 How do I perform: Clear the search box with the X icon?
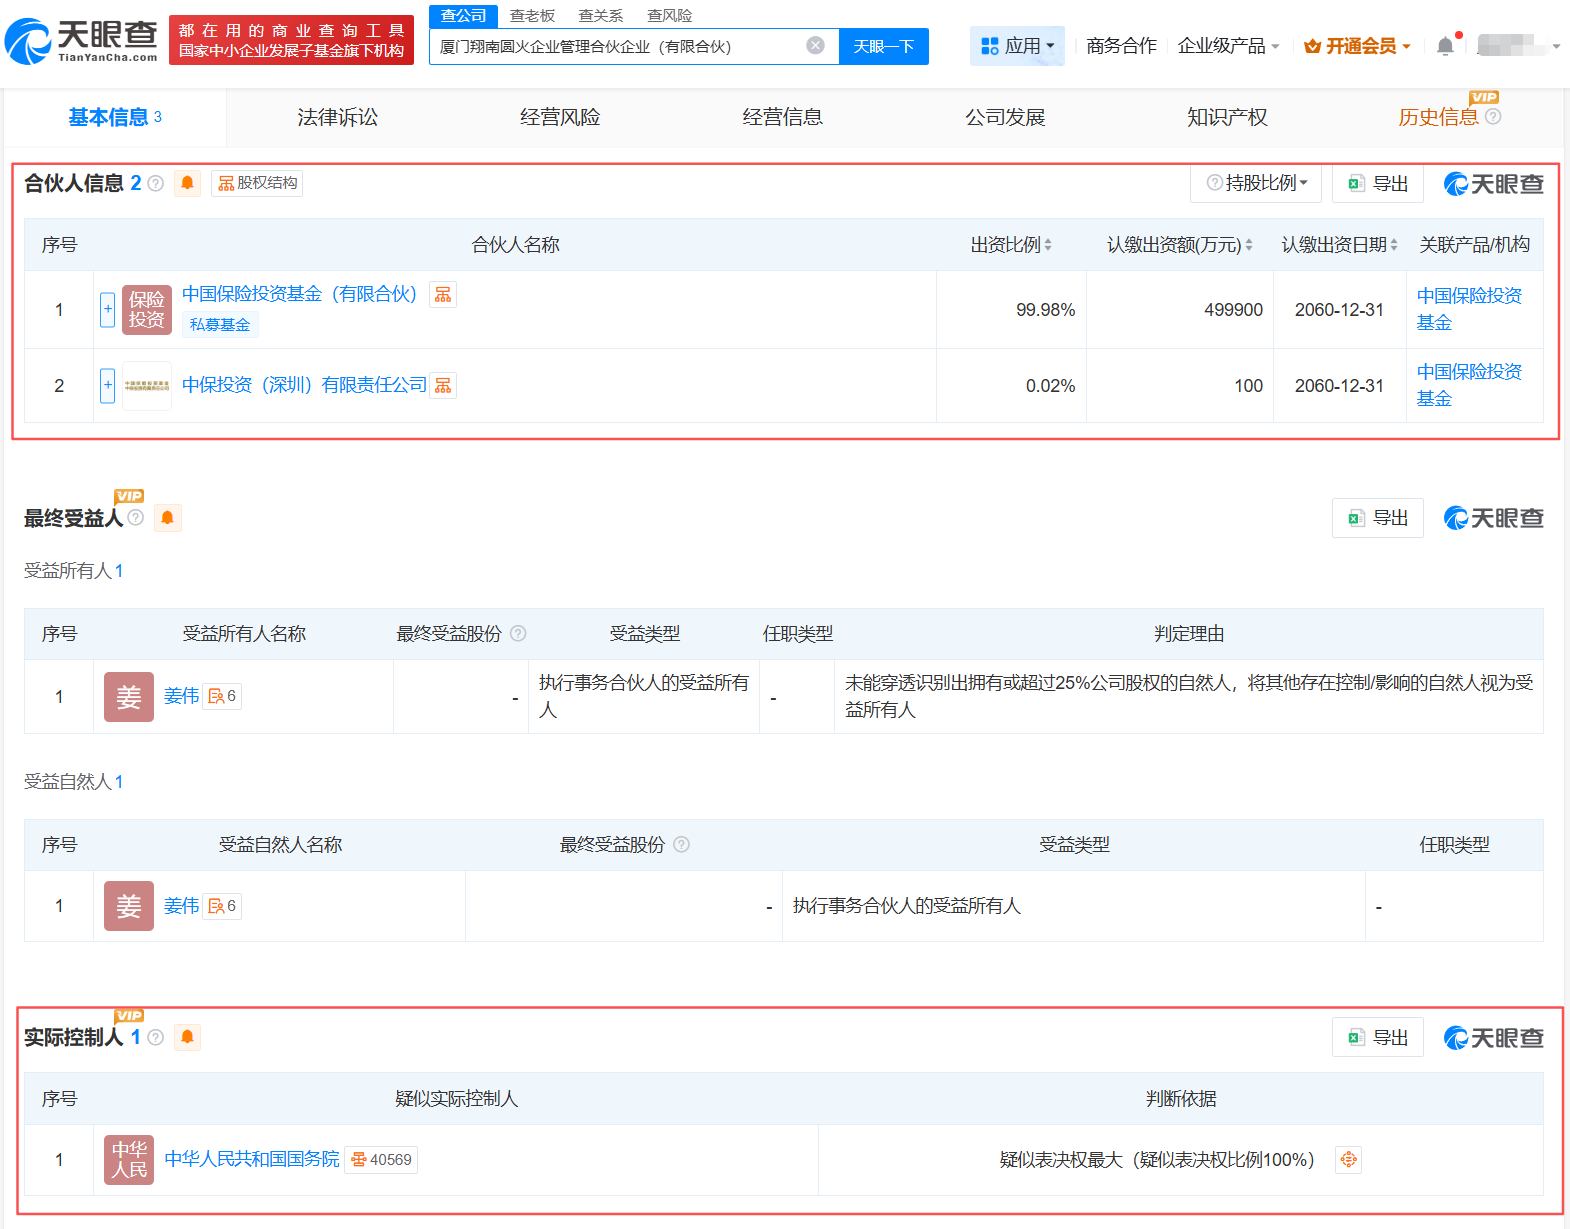pos(816,45)
